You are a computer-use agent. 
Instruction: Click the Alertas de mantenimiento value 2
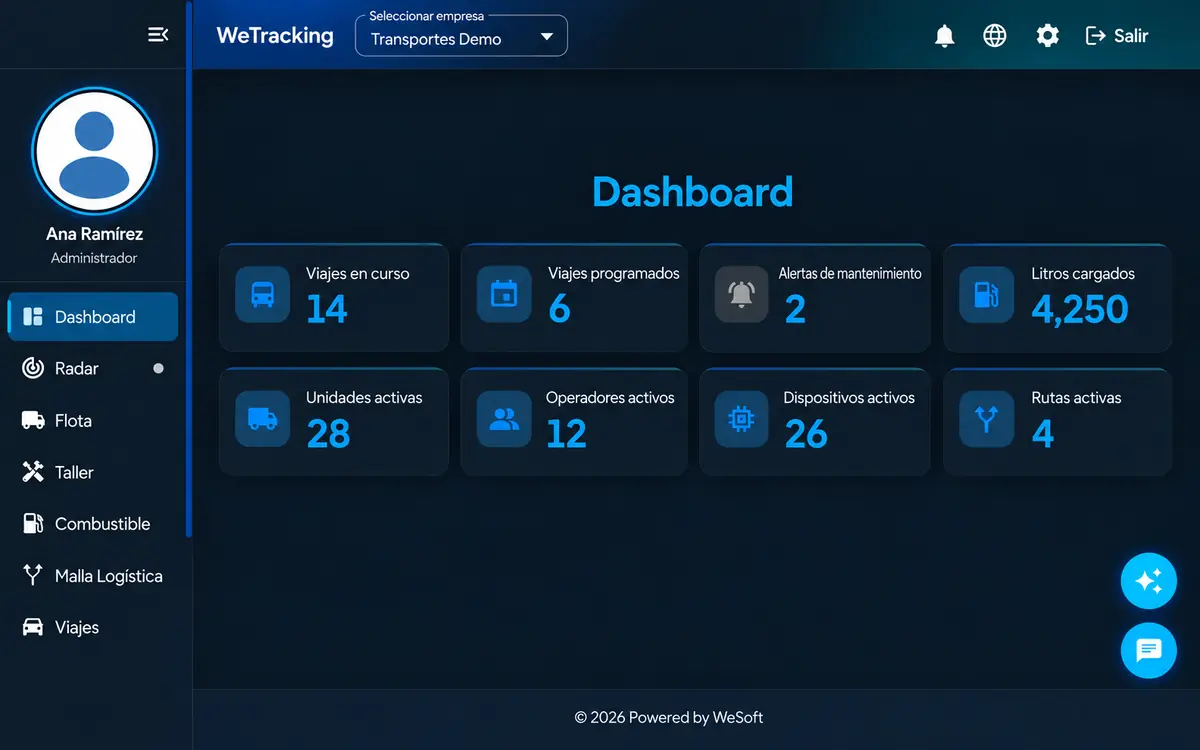(795, 309)
